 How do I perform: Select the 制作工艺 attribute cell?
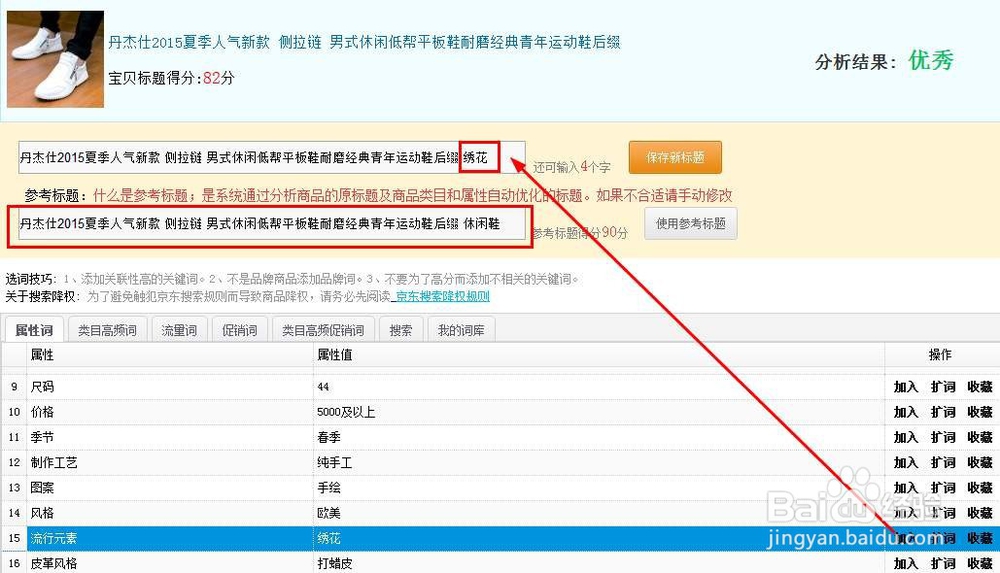pyautogui.click(x=170, y=463)
